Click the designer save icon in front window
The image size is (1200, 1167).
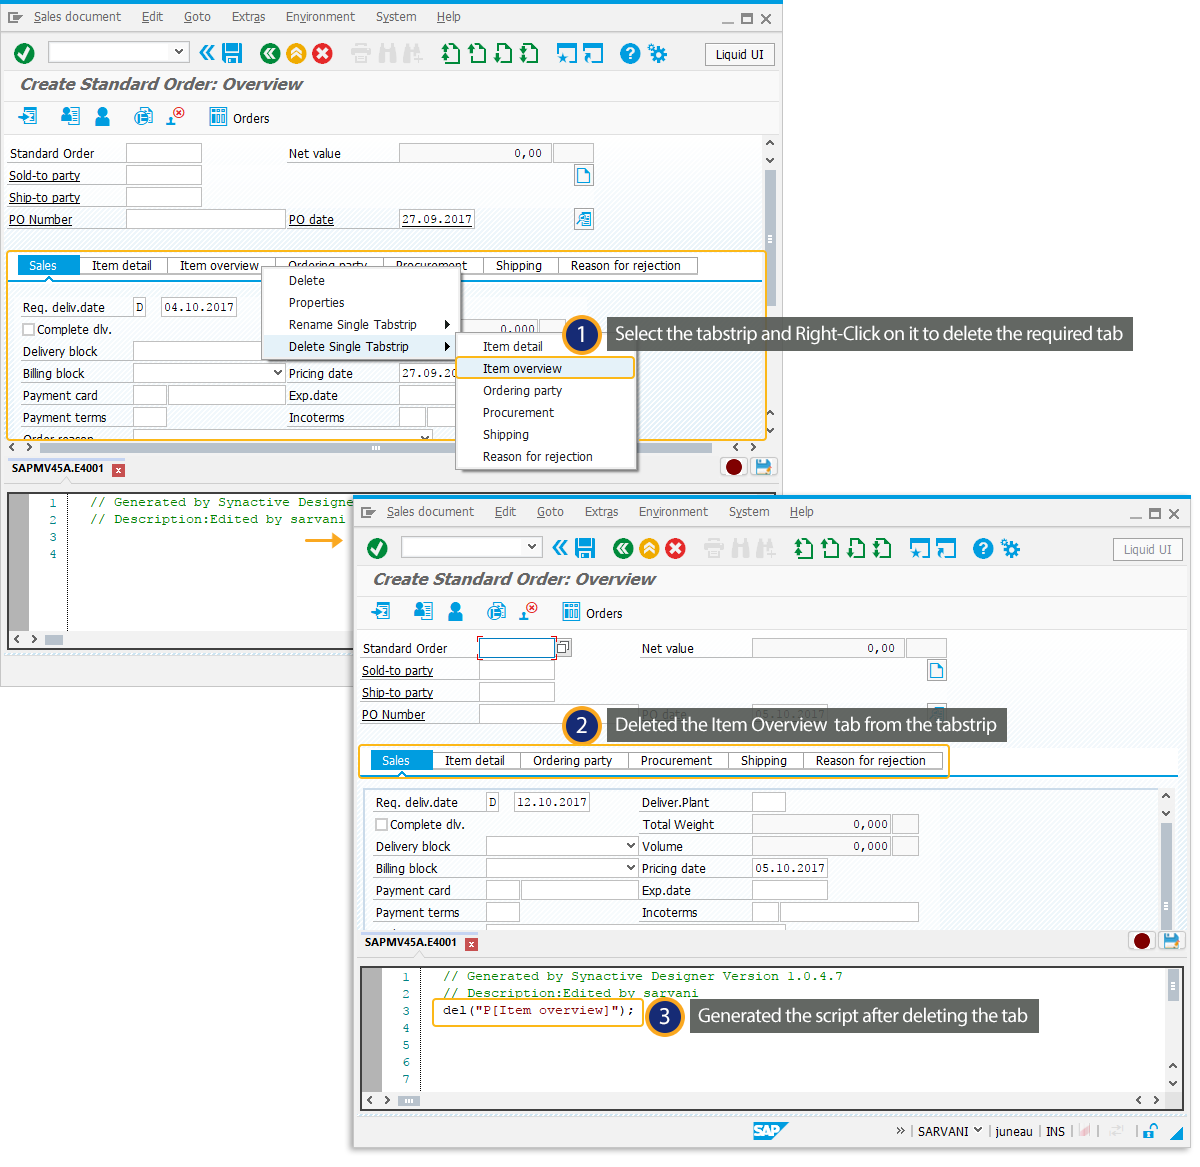(x=1171, y=941)
